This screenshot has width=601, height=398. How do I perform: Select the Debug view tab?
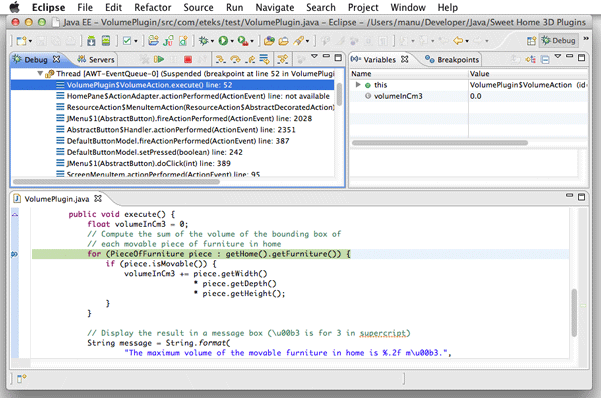(x=36, y=59)
